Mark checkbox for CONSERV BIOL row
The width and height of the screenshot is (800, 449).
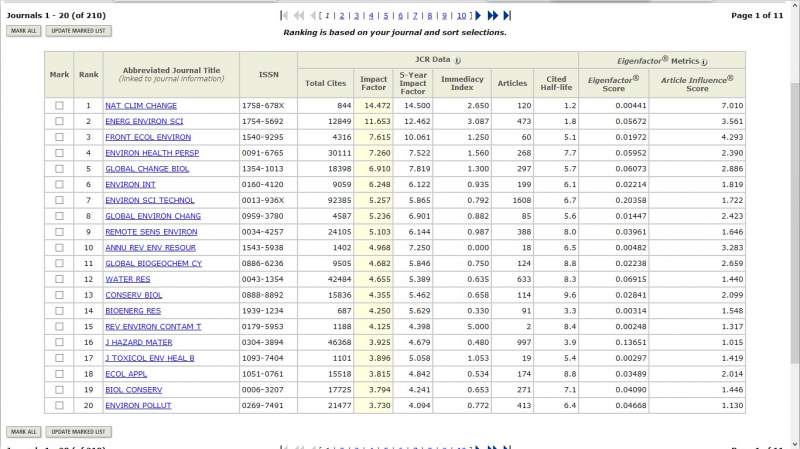(59, 295)
